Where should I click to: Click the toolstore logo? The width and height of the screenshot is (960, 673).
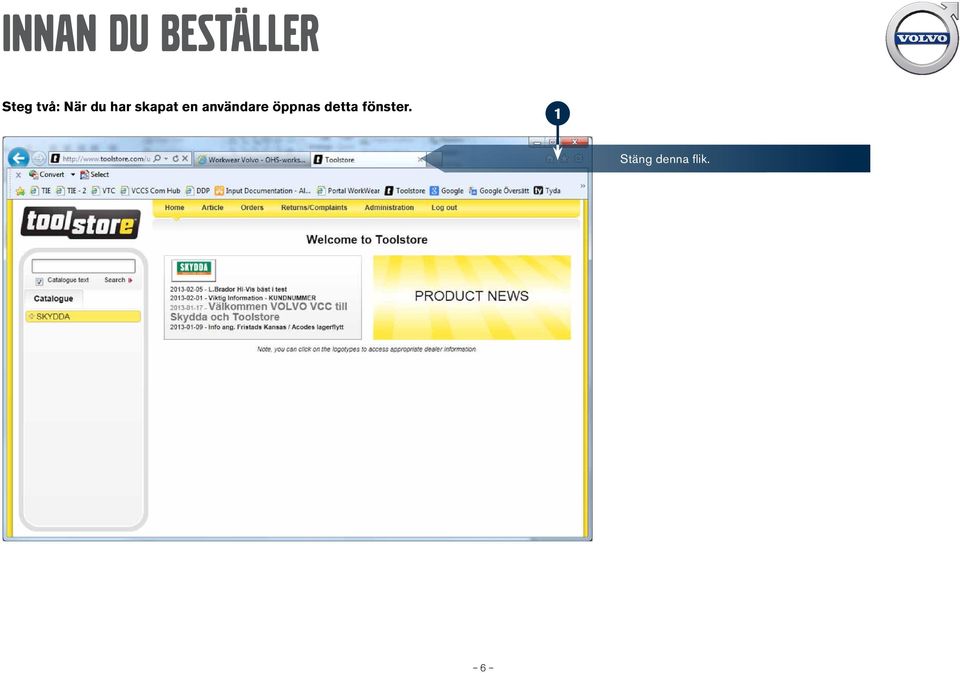80,223
